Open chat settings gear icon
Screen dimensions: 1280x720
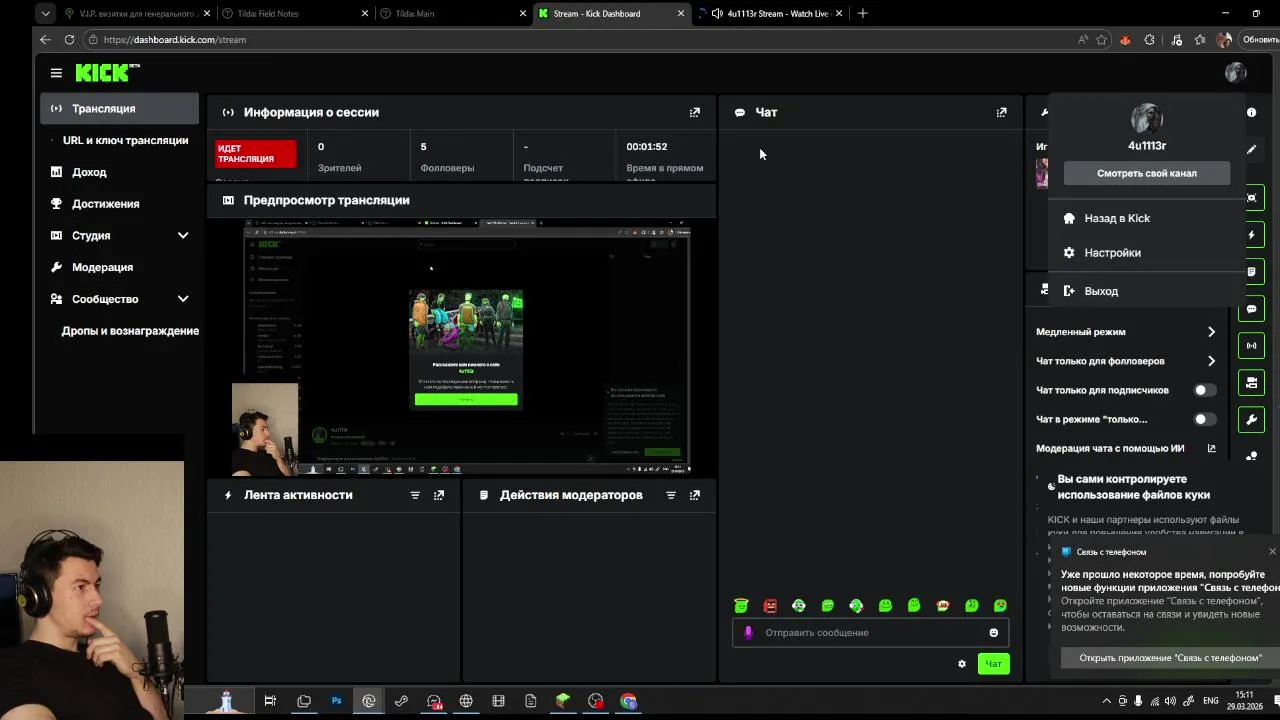(x=962, y=664)
